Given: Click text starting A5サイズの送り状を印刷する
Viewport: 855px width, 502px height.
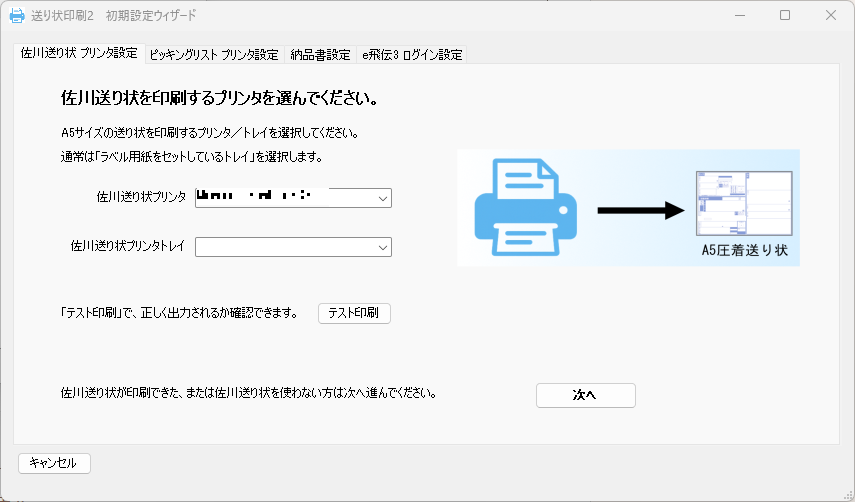Looking at the screenshot, I should [209, 133].
